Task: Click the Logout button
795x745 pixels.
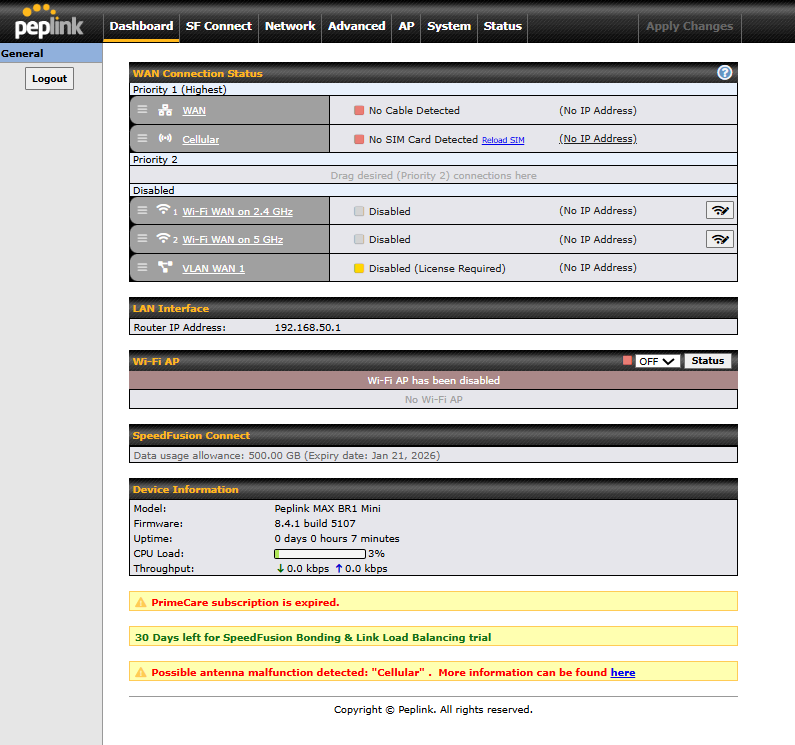Action: pos(49,79)
